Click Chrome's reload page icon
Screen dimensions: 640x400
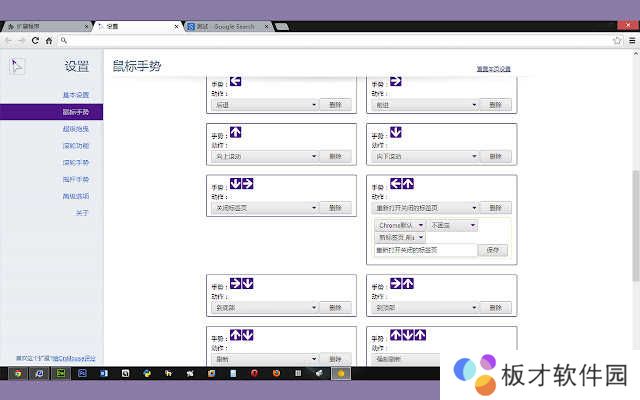(x=35, y=40)
